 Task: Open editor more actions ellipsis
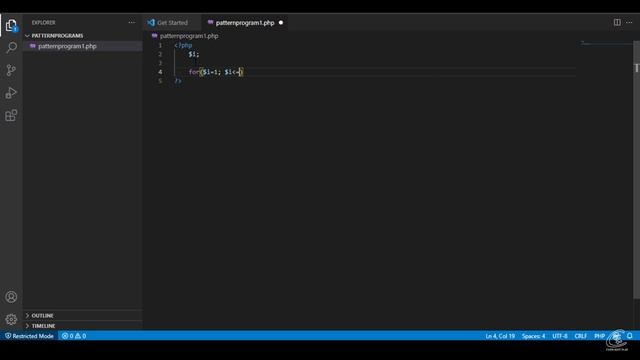point(629,22)
